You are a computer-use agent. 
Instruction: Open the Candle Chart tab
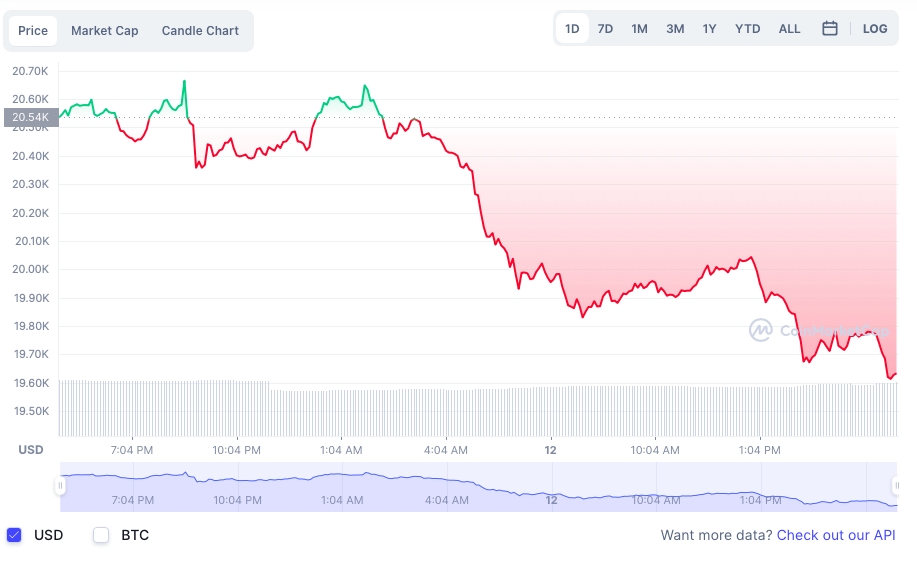tap(200, 30)
